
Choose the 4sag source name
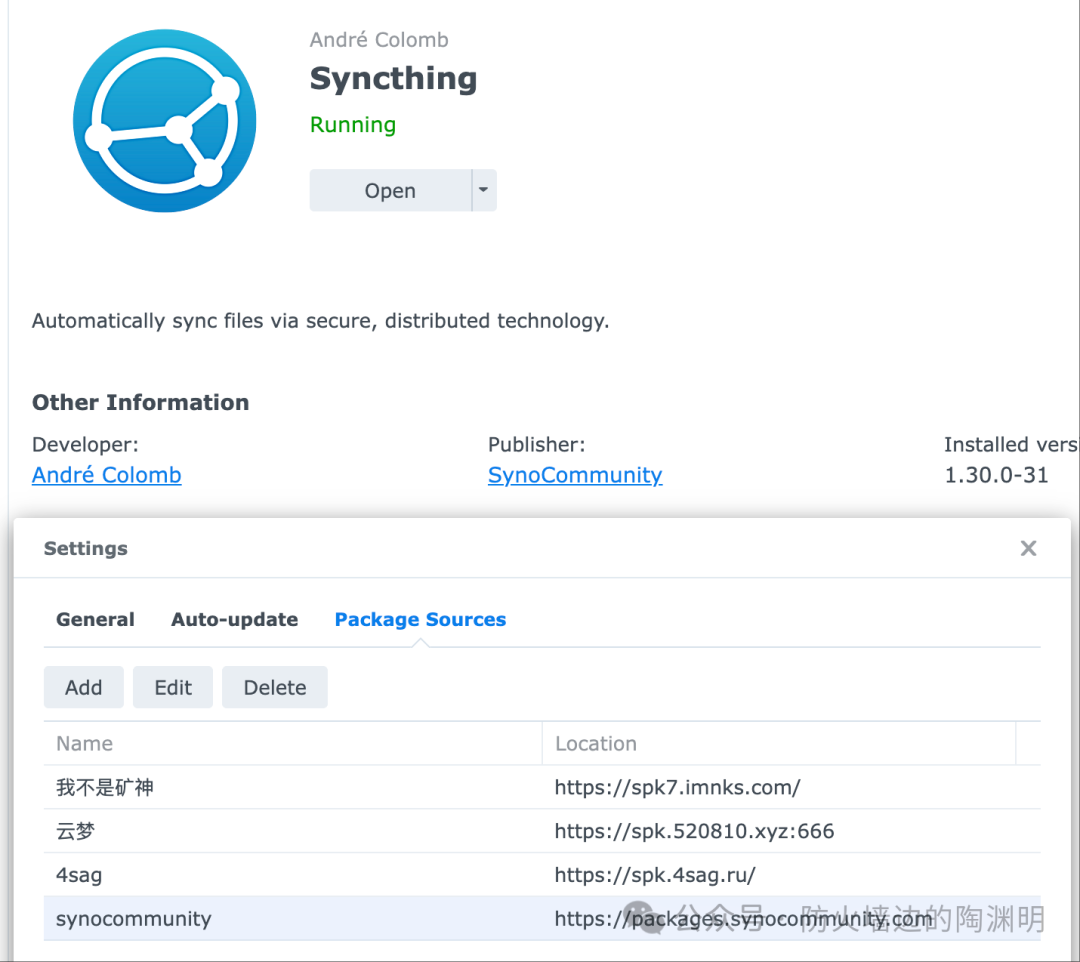point(79,875)
